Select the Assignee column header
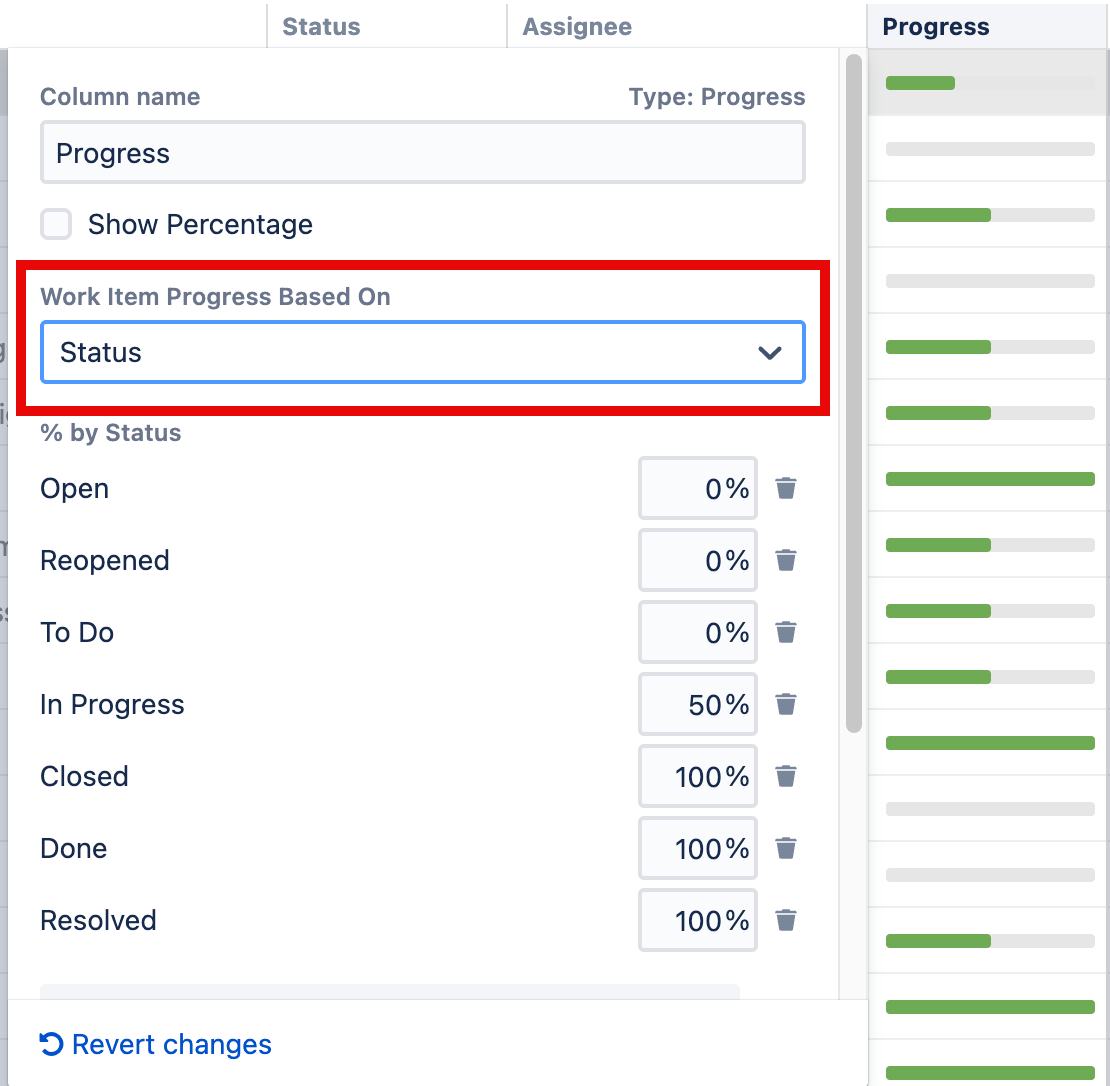This screenshot has width=1110, height=1086. pos(576,26)
